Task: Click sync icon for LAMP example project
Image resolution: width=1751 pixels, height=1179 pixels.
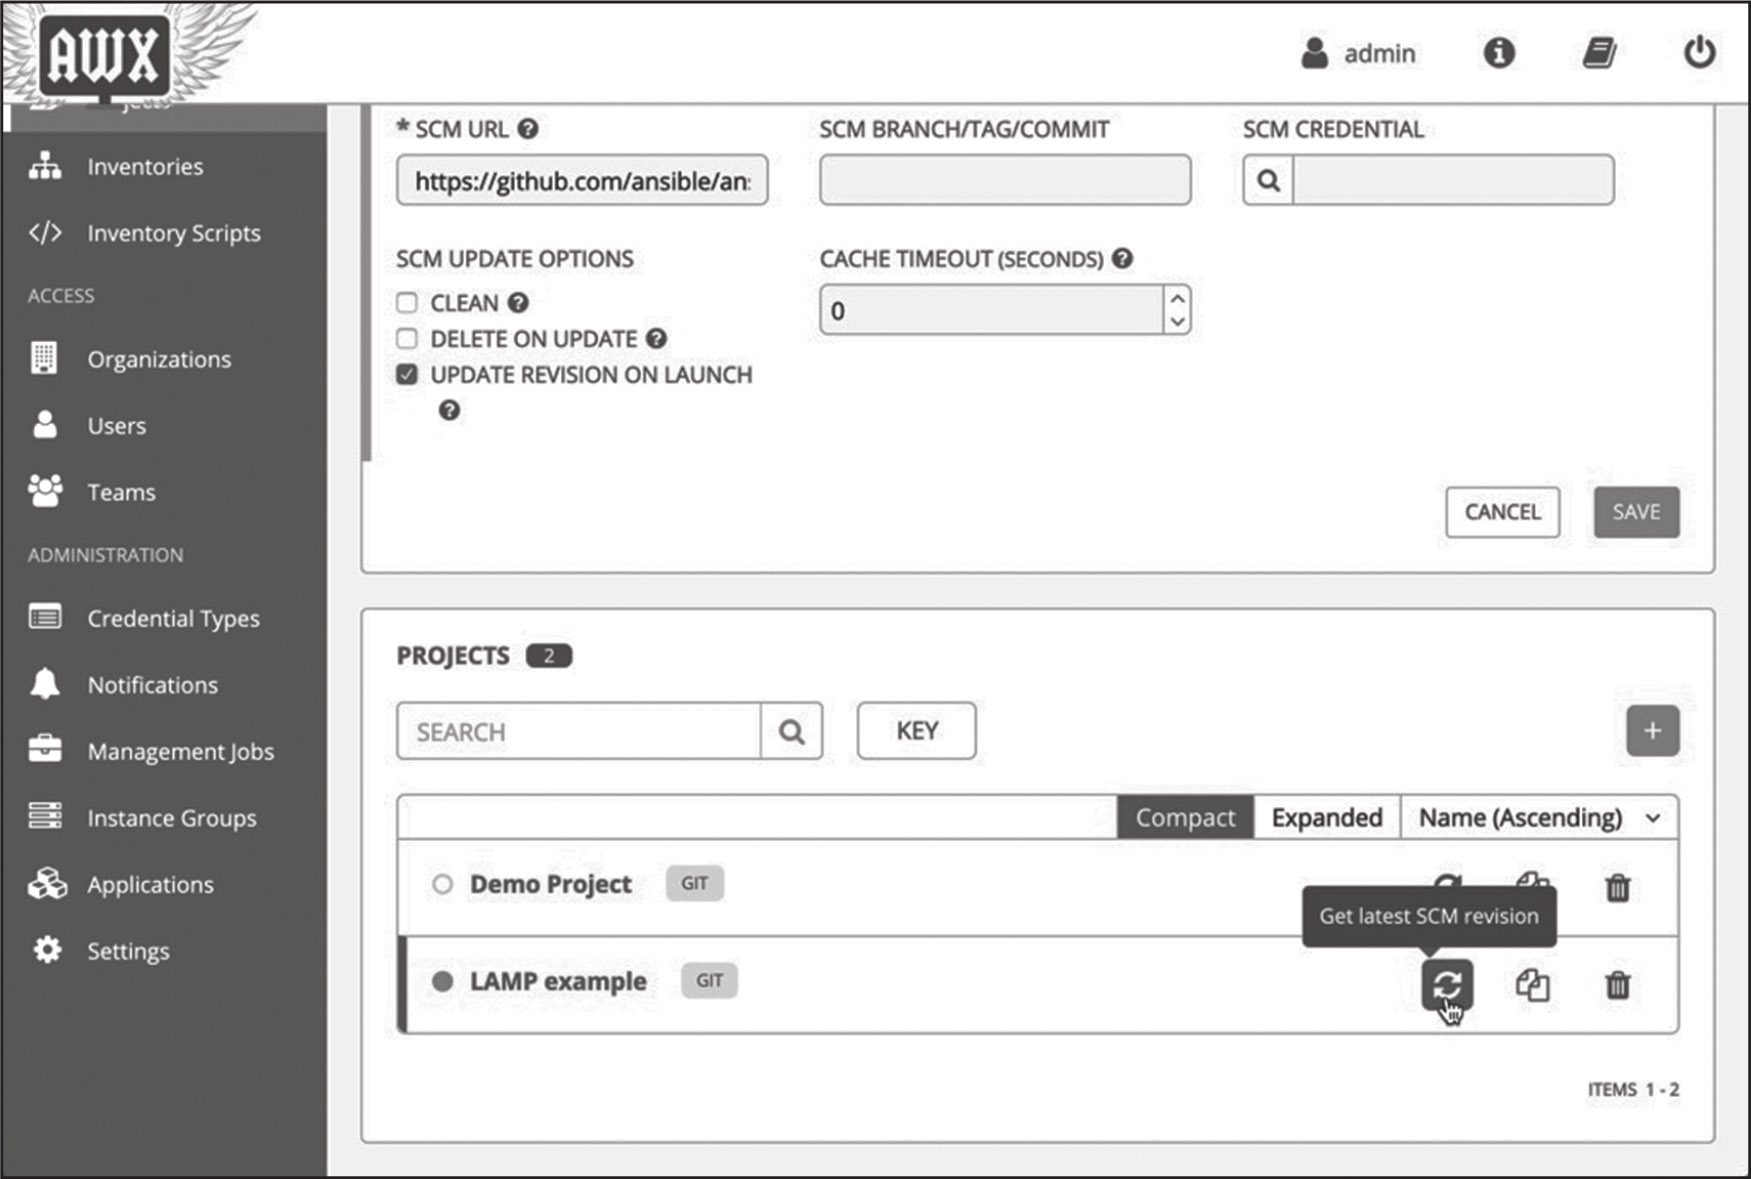Action: coord(1447,985)
